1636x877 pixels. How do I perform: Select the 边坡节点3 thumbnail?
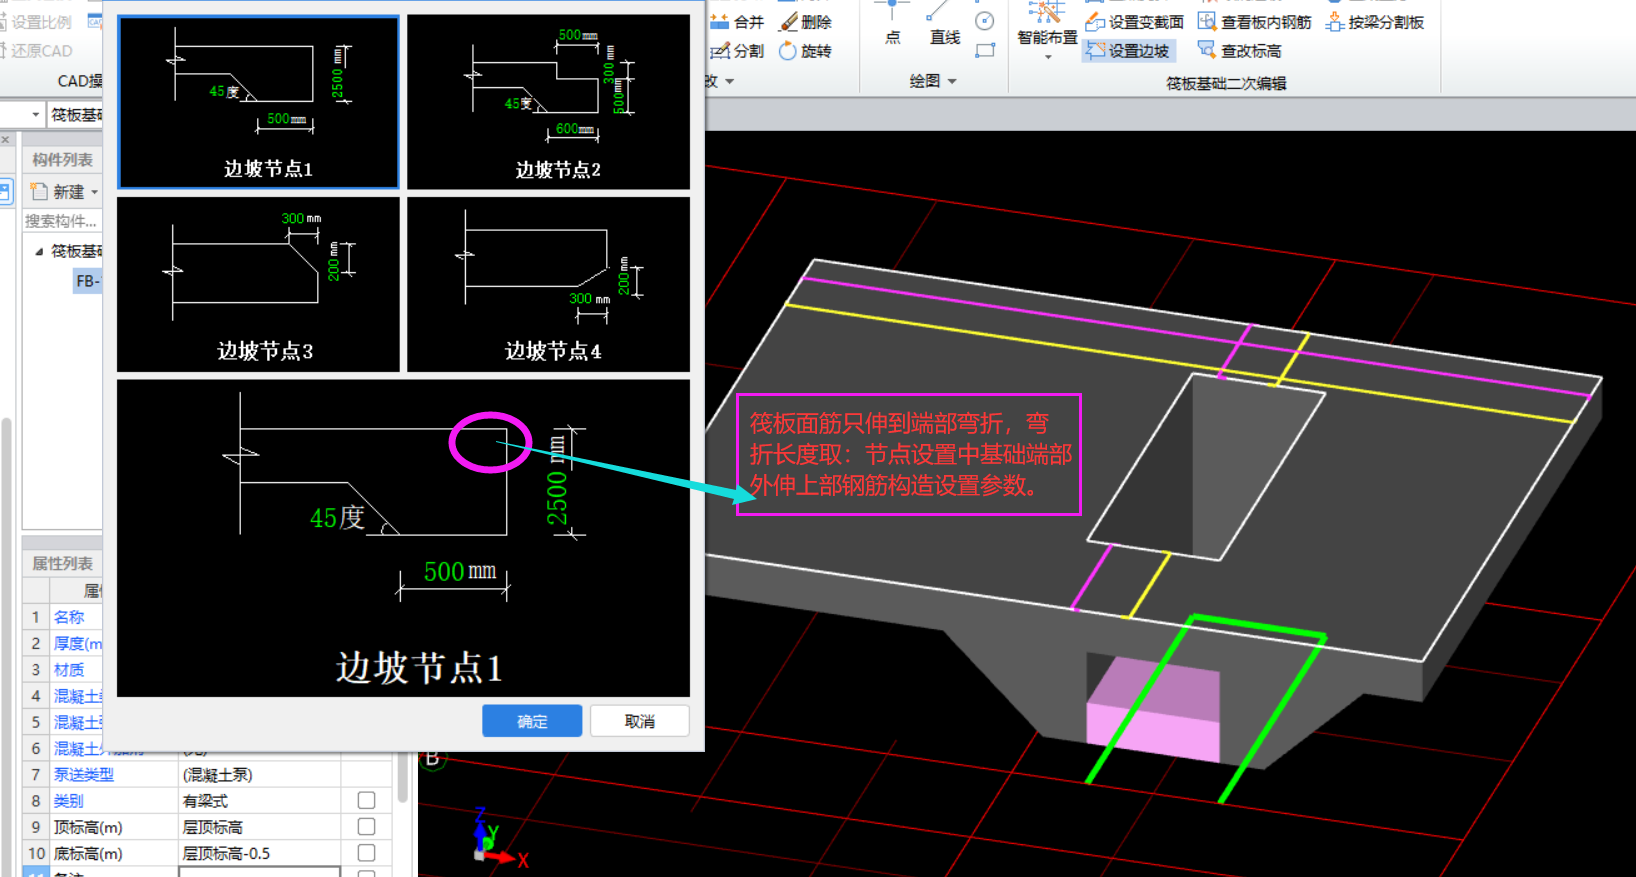click(x=258, y=284)
